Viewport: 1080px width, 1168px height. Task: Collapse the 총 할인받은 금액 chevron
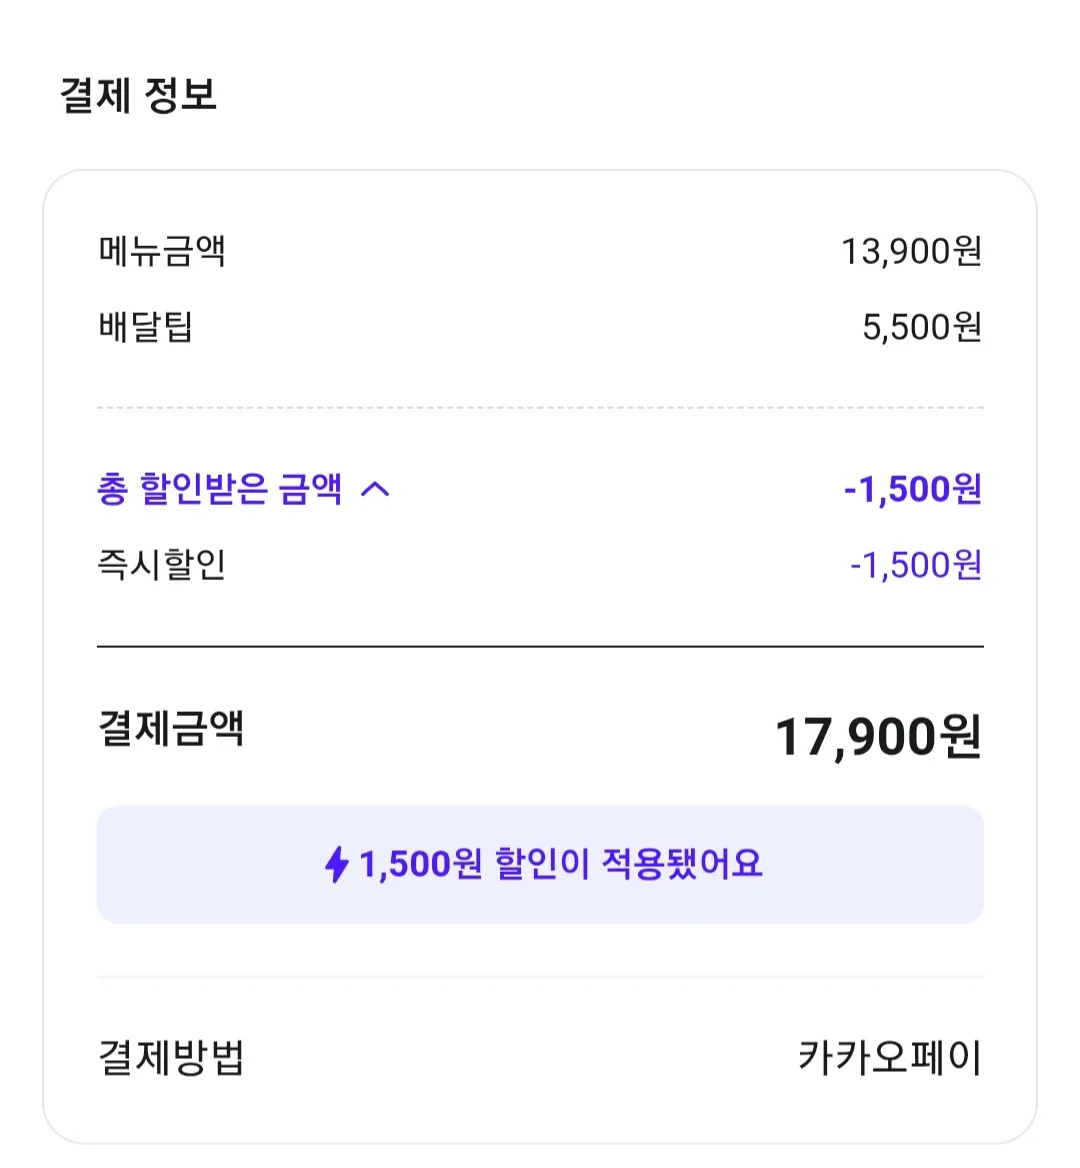pos(375,489)
